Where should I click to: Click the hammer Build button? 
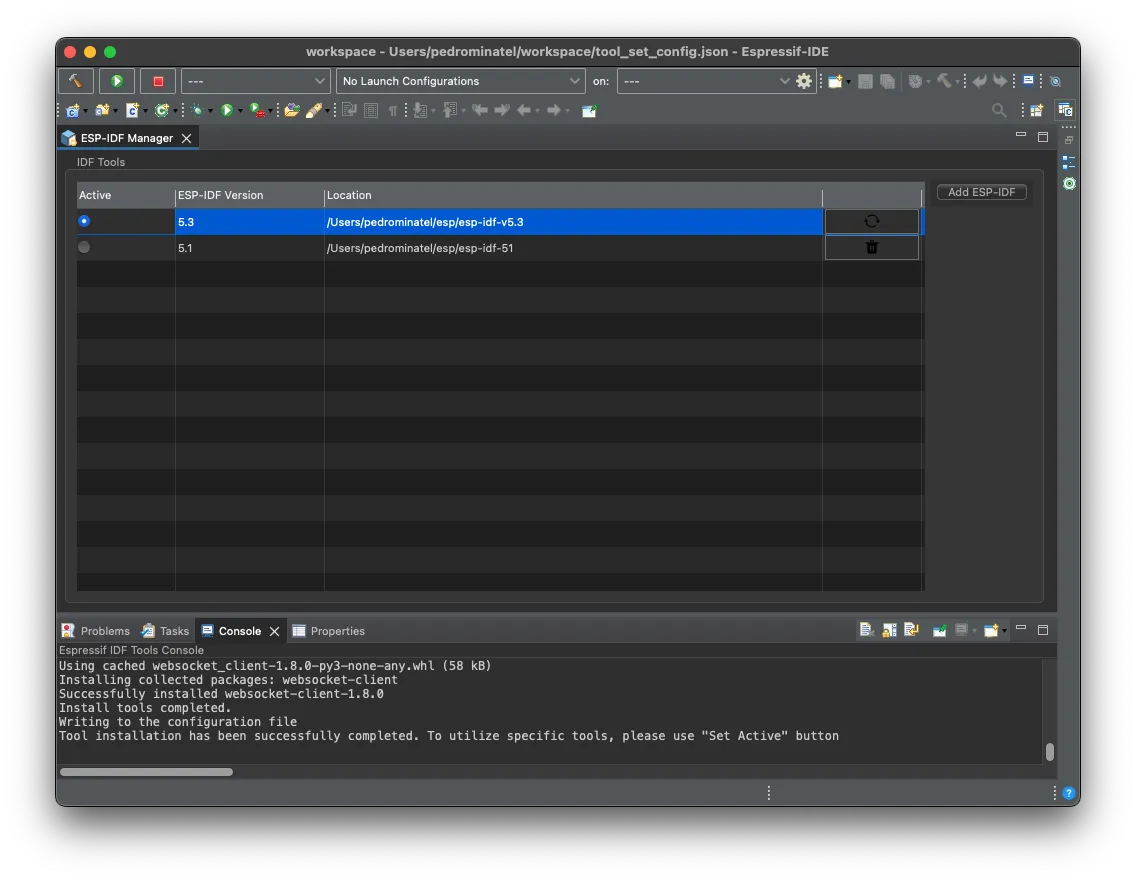coord(76,81)
